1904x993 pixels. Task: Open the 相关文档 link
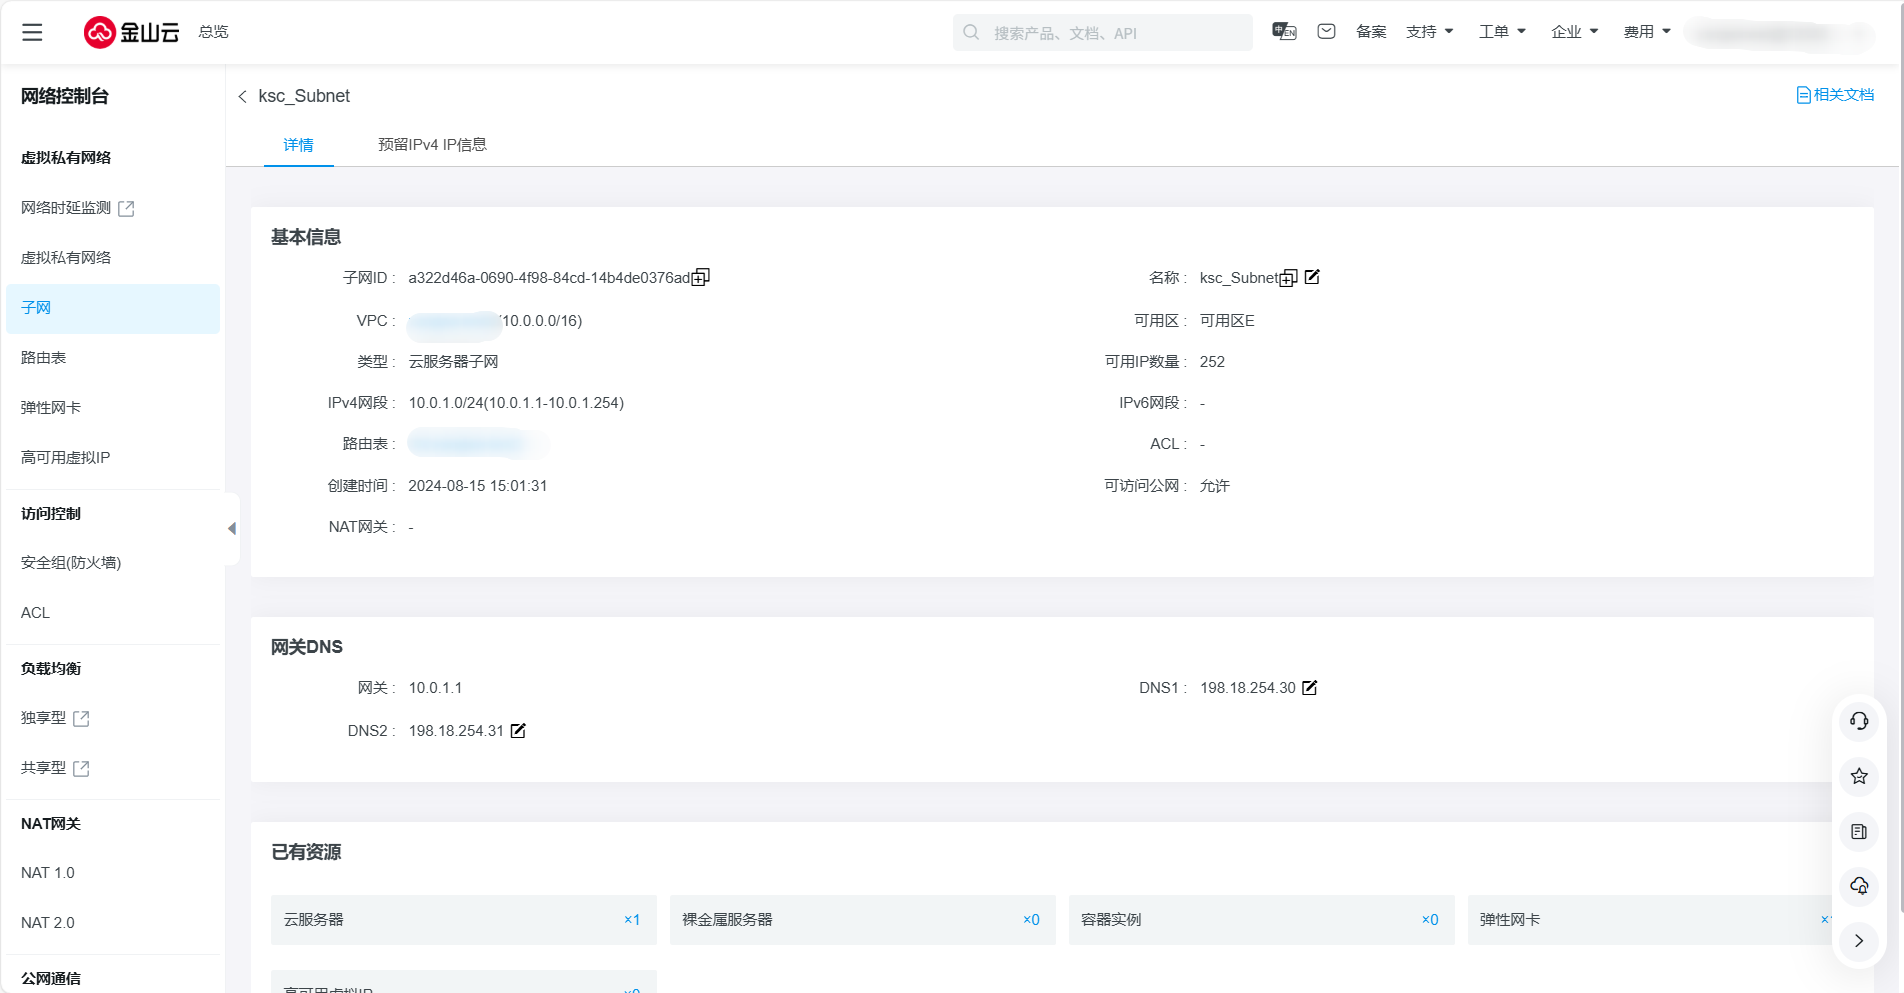pyautogui.click(x=1835, y=95)
